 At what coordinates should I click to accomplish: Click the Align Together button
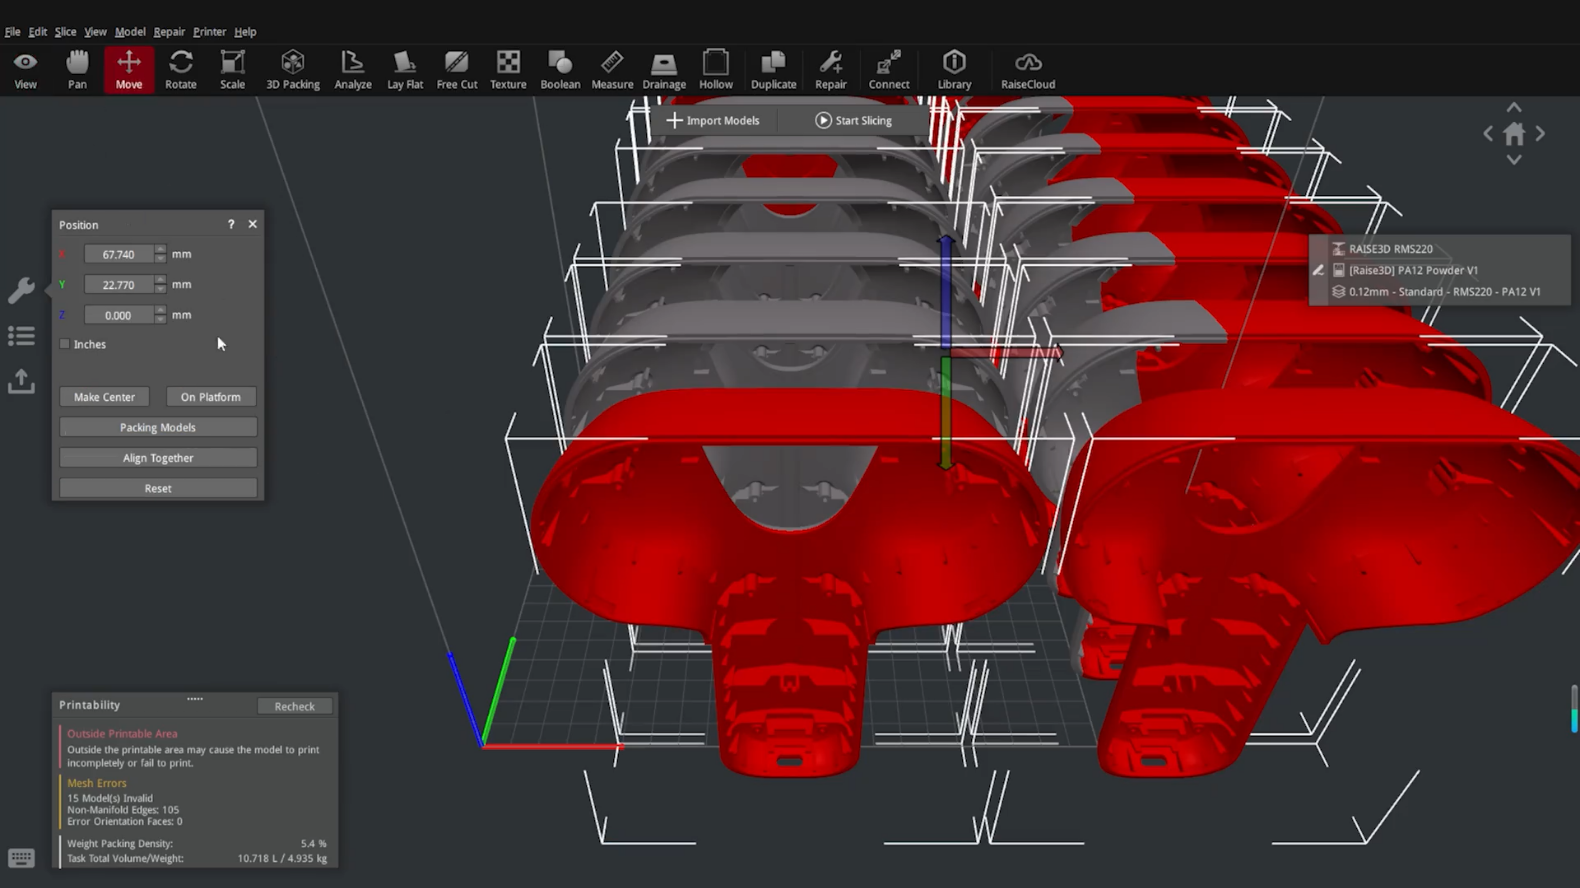[158, 458]
